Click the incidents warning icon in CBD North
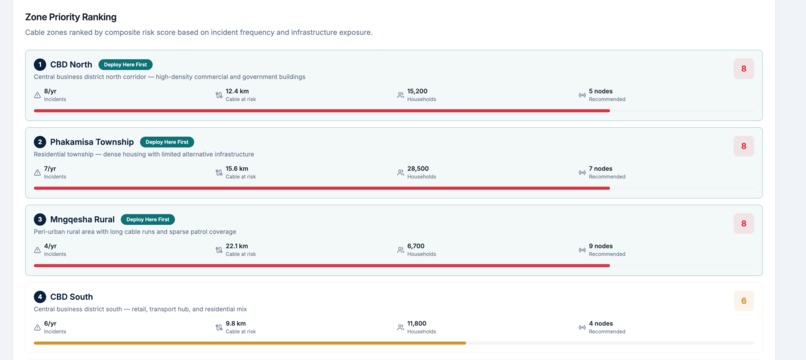Viewport: 806px width, 360px height. (37, 95)
